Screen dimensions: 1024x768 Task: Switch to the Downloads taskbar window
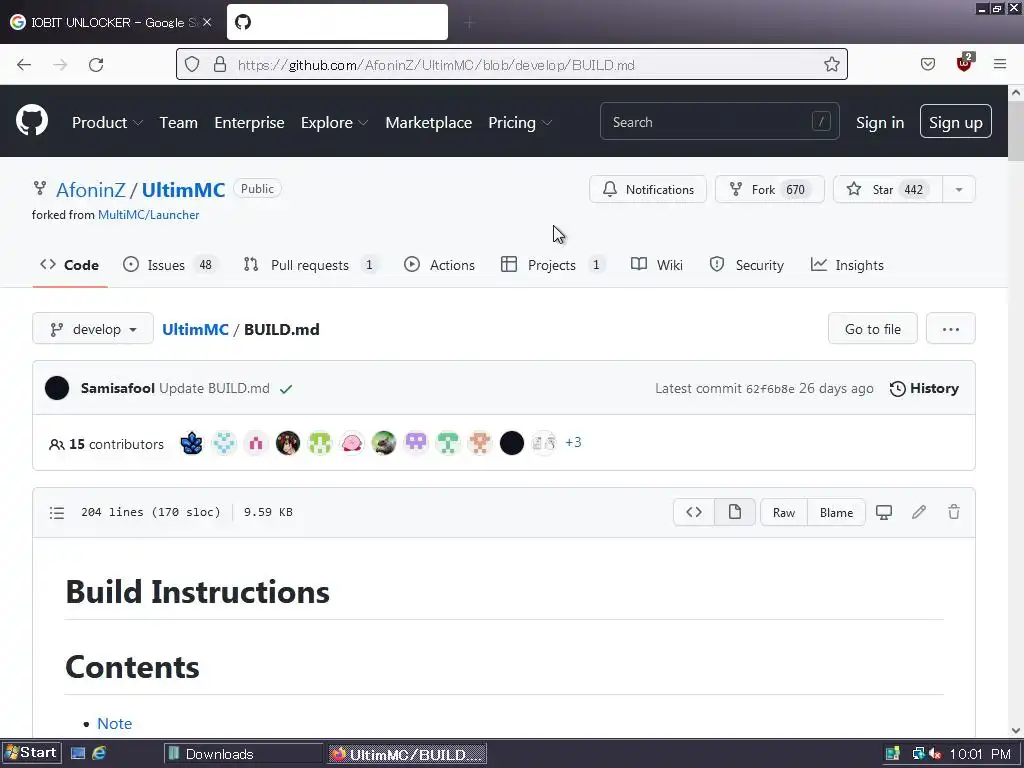coord(243,754)
